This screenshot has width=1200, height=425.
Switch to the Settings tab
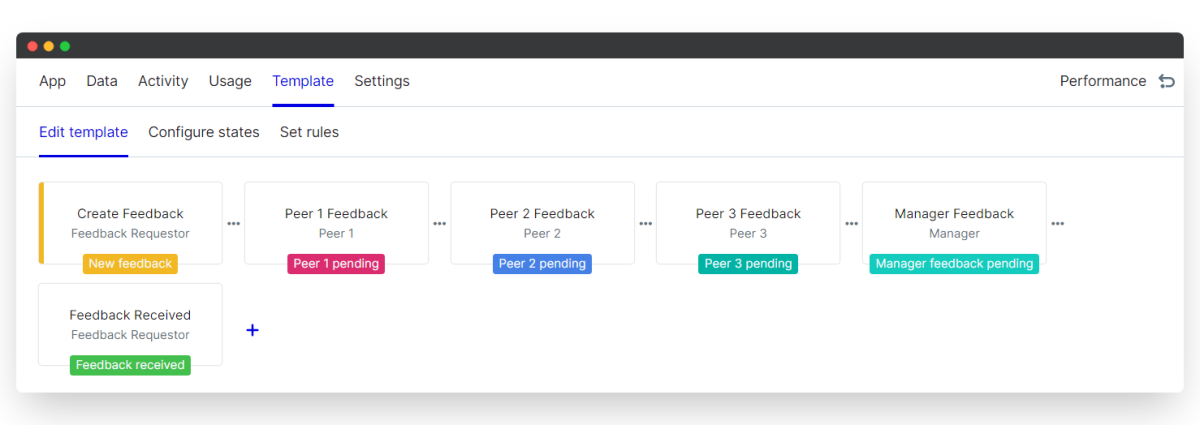(x=381, y=81)
